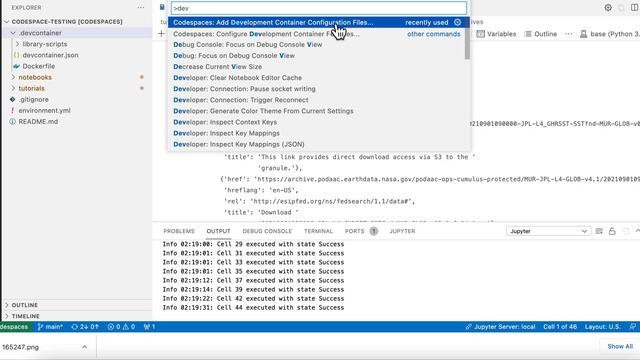The width and height of the screenshot is (640, 360).
Task: Switch to the OUTPUT tab
Action: (218, 231)
